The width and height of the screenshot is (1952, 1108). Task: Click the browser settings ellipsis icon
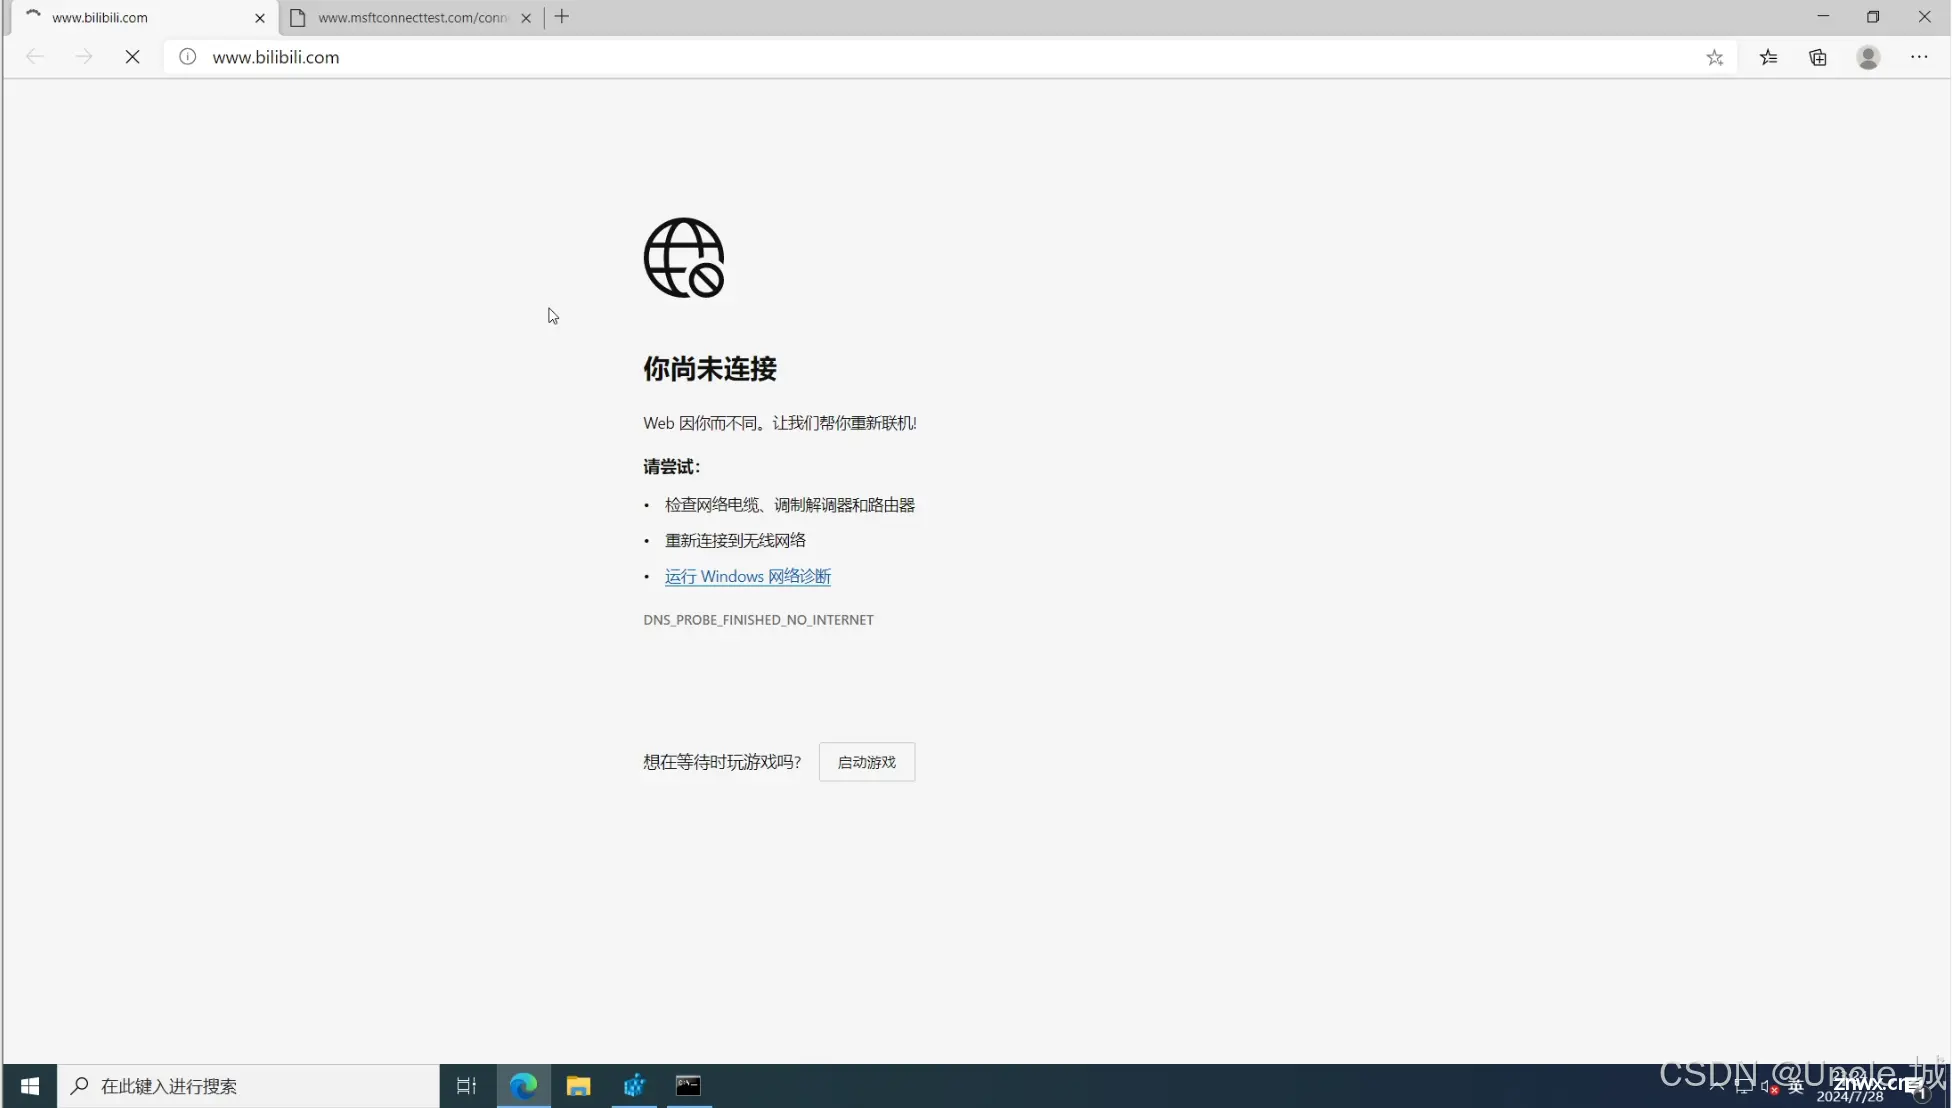coord(1918,56)
